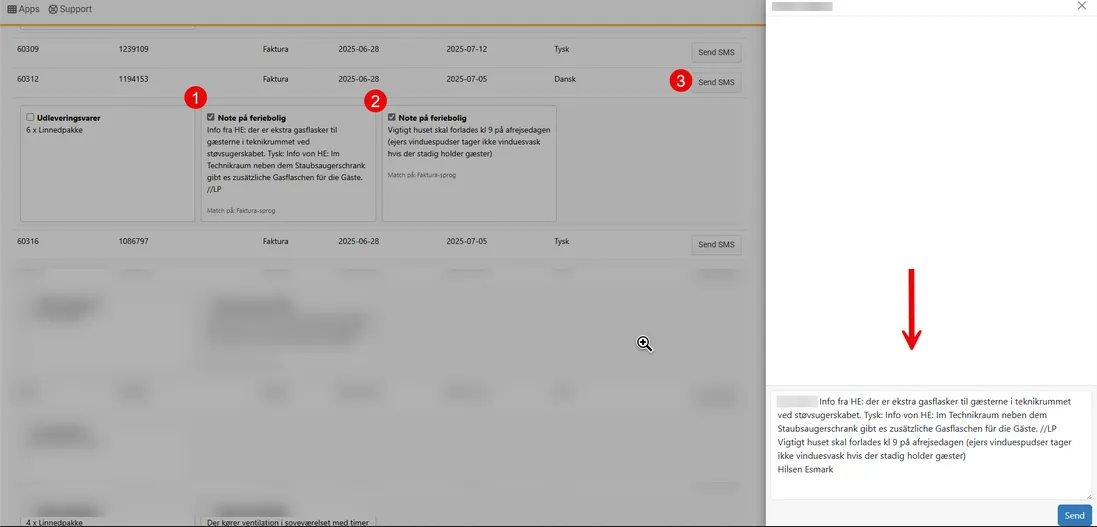
Task: Click the red number 2 marker
Action: [376, 100]
